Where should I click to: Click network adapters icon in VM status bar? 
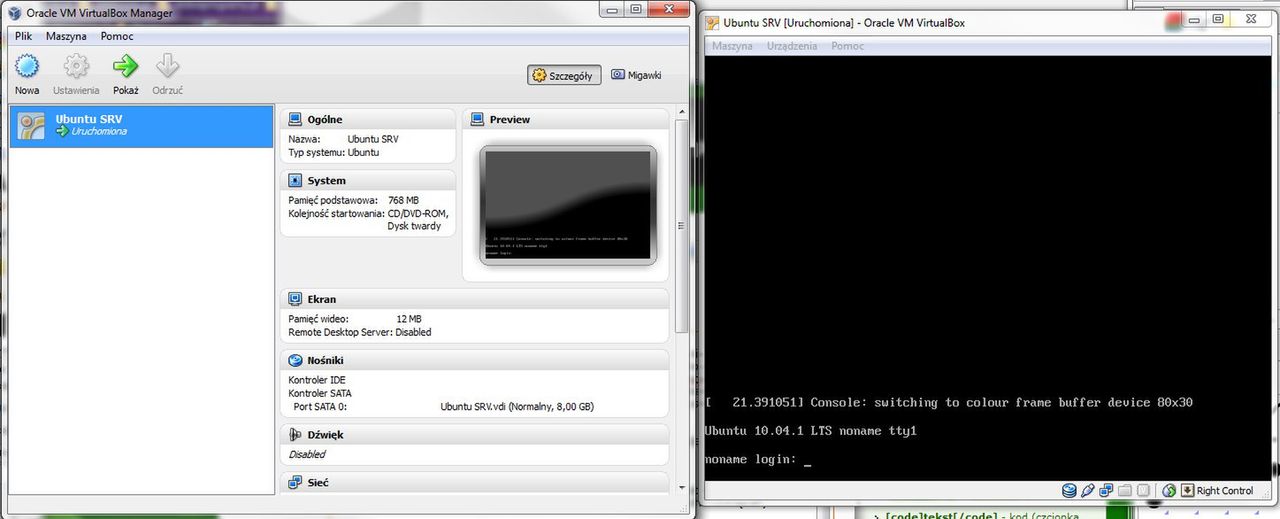(1106, 490)
